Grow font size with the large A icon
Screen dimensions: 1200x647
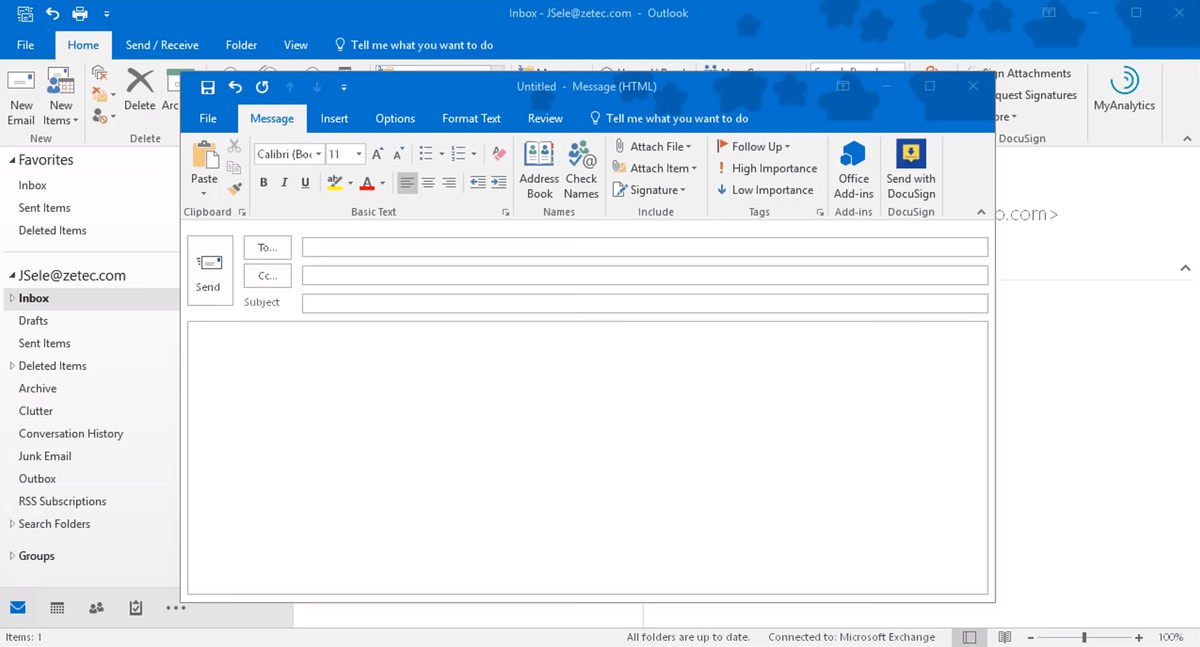click(378, 154)
